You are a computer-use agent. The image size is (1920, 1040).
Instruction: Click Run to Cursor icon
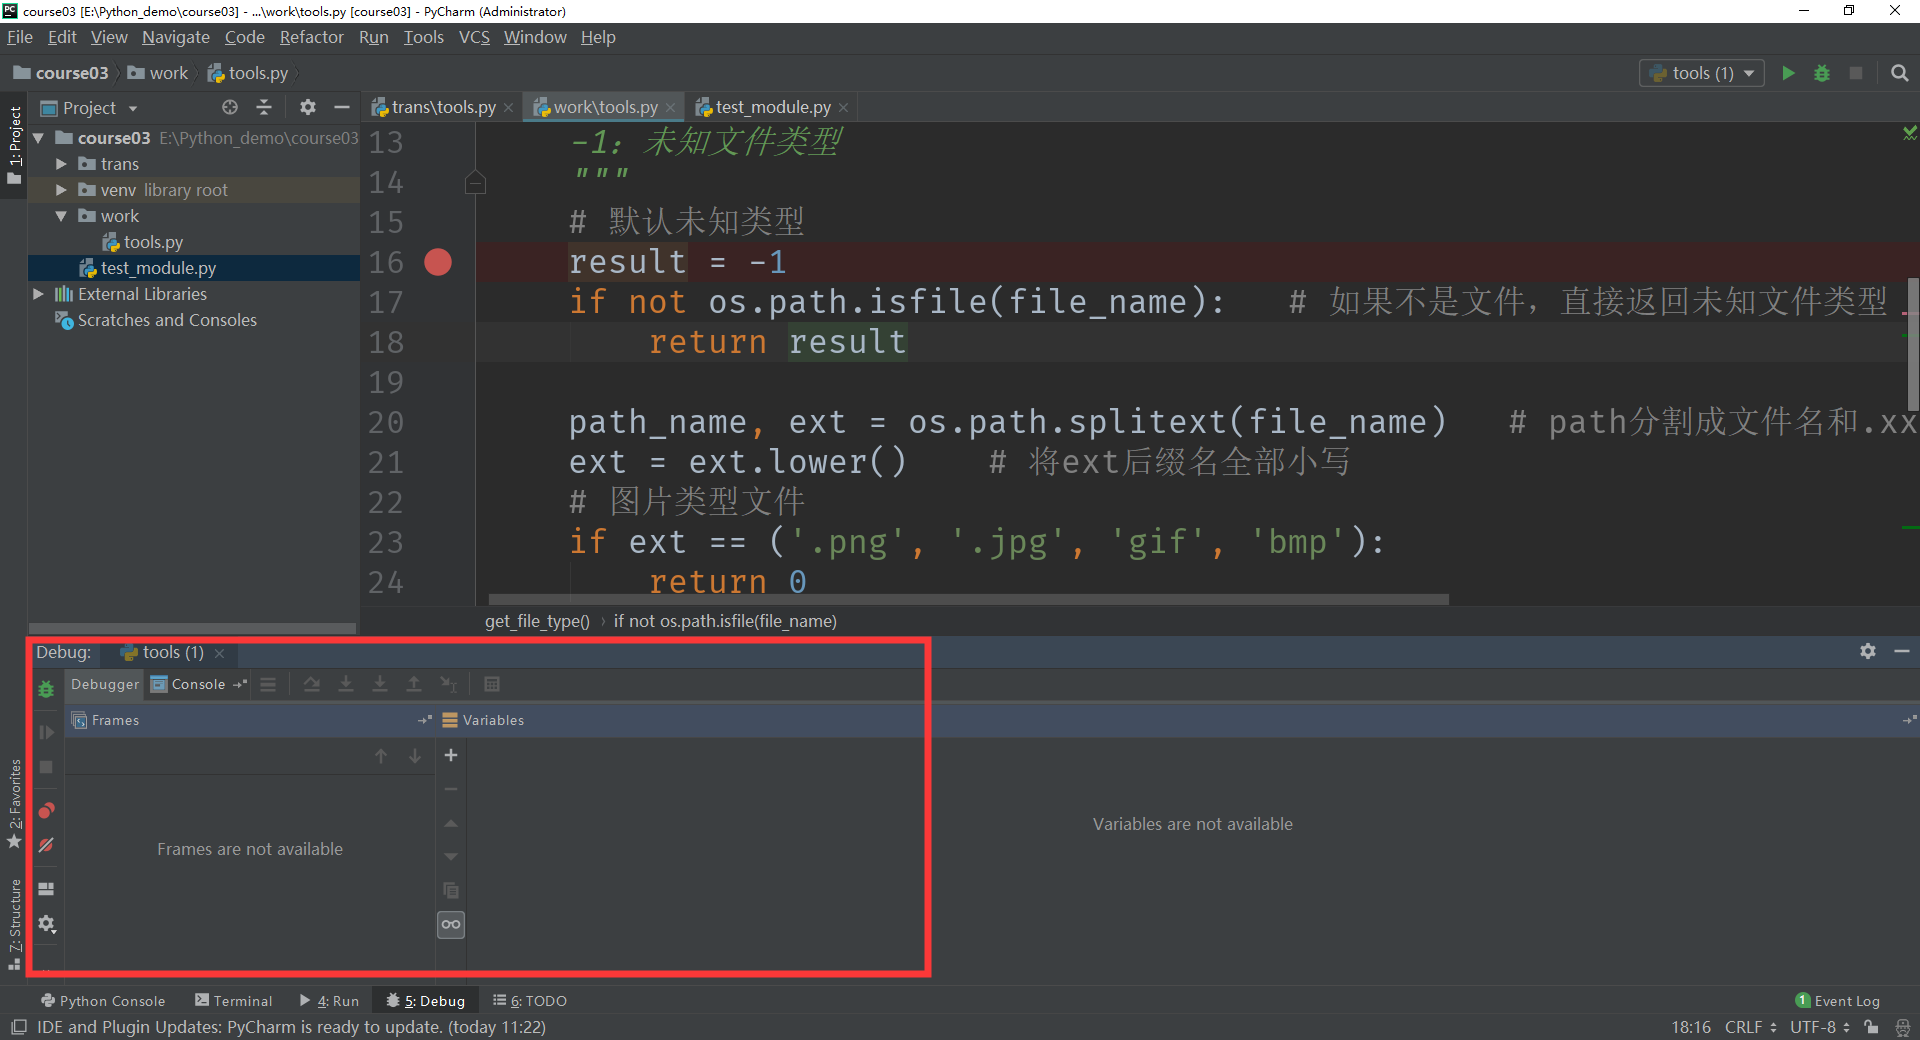[449, 685]
